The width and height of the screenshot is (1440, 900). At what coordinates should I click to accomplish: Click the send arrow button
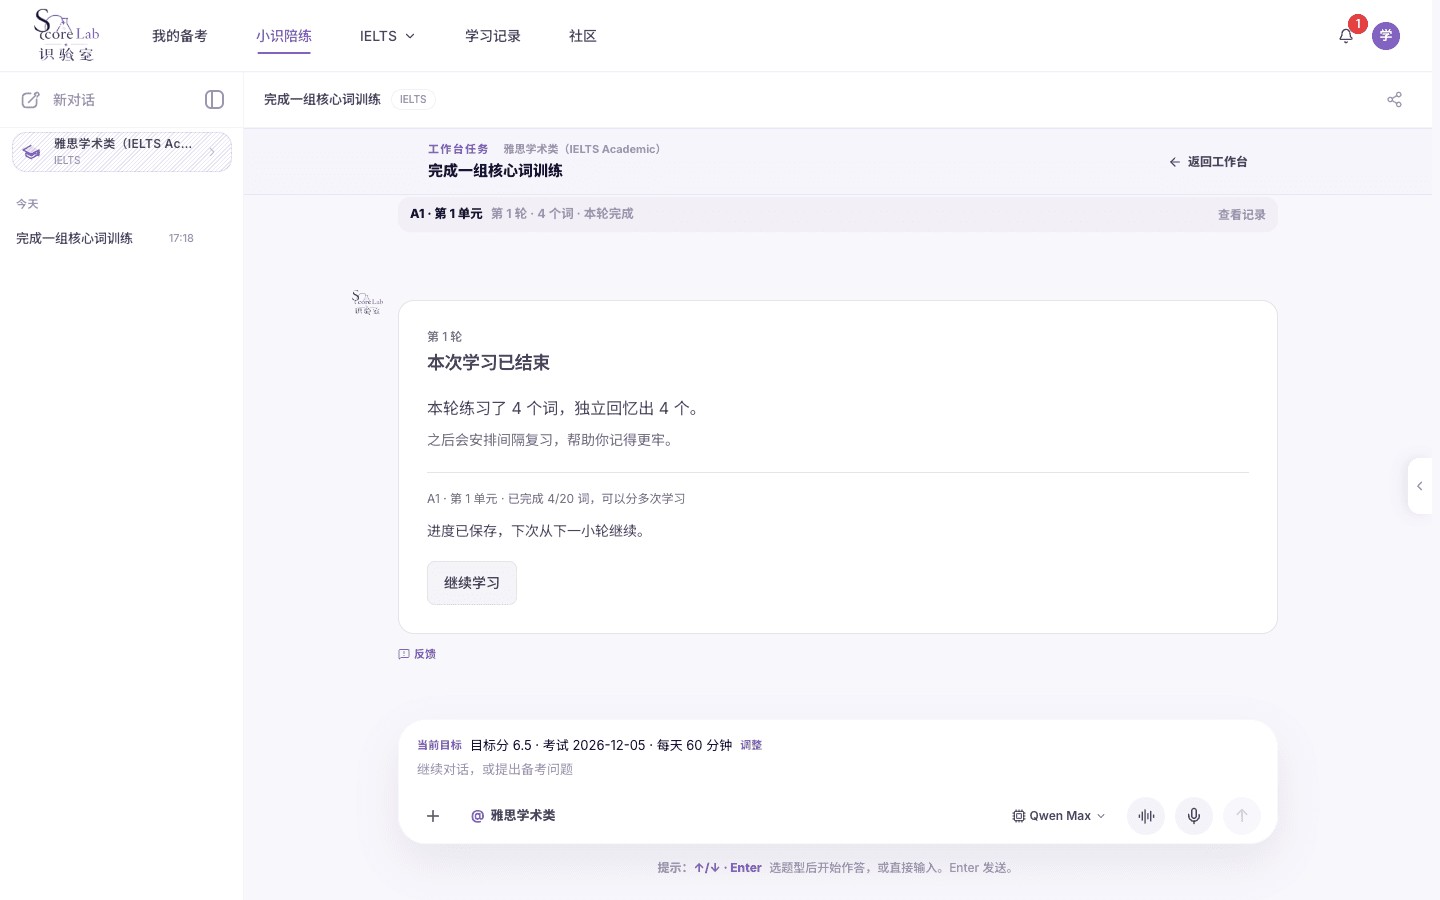pos(1242,816)
